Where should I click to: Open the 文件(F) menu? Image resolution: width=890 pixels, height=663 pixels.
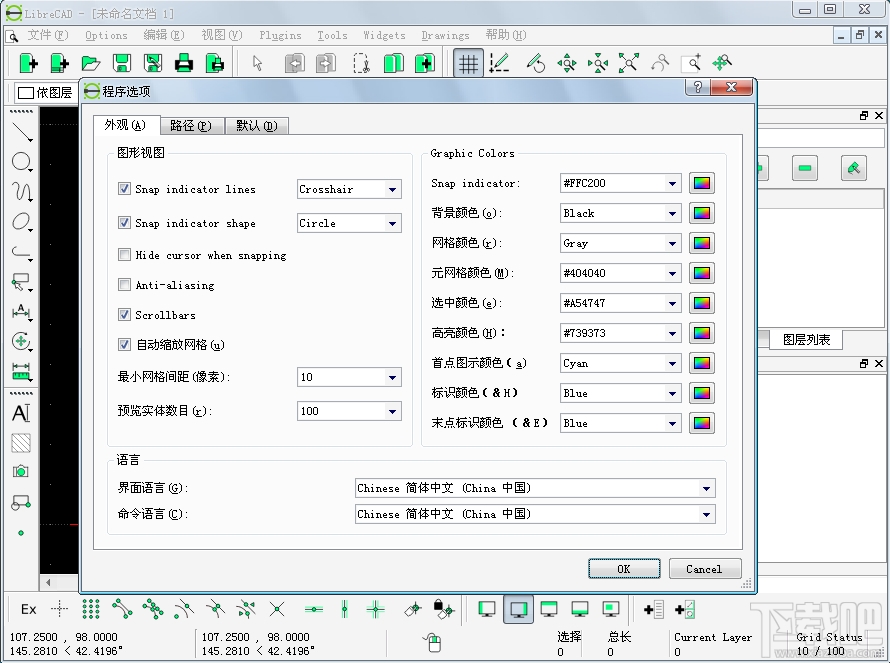pos(48,35)
